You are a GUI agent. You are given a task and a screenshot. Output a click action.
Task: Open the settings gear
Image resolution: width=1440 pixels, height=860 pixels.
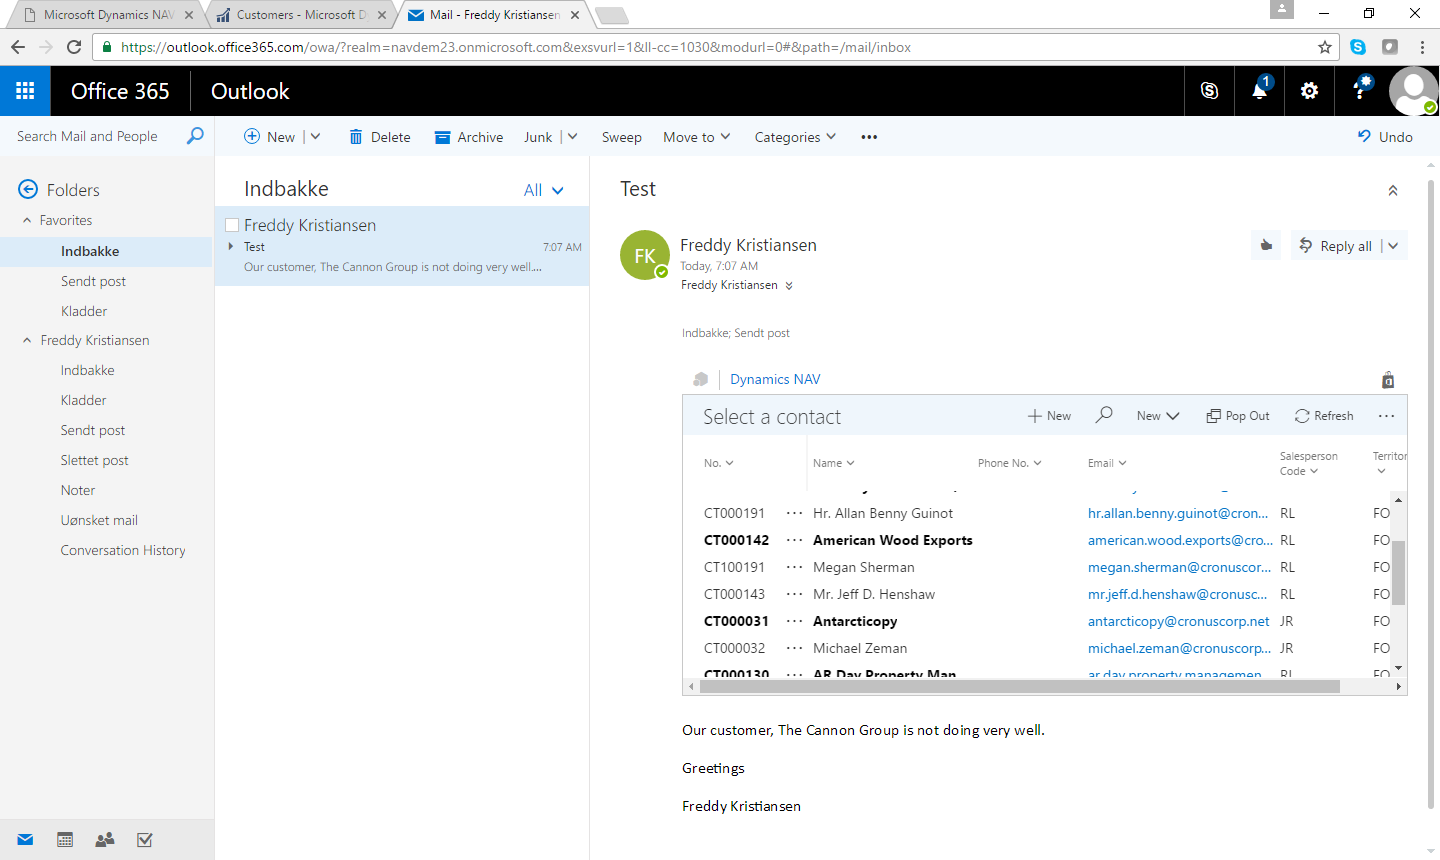(x=1309, y=91)
